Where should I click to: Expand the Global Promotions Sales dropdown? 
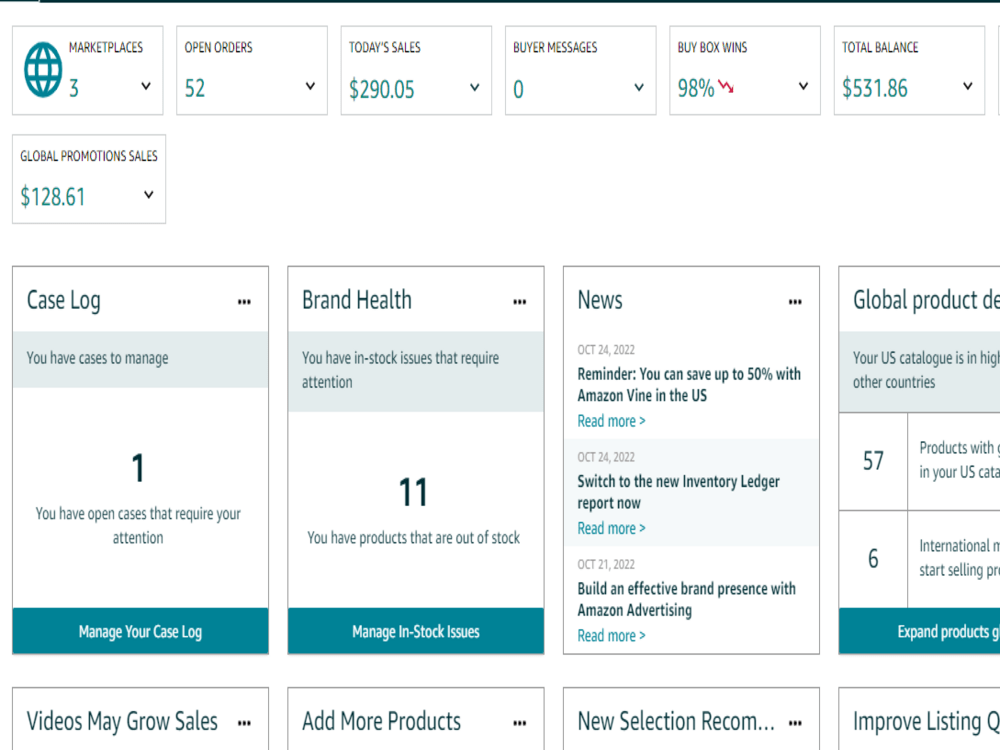click(149, 195)
